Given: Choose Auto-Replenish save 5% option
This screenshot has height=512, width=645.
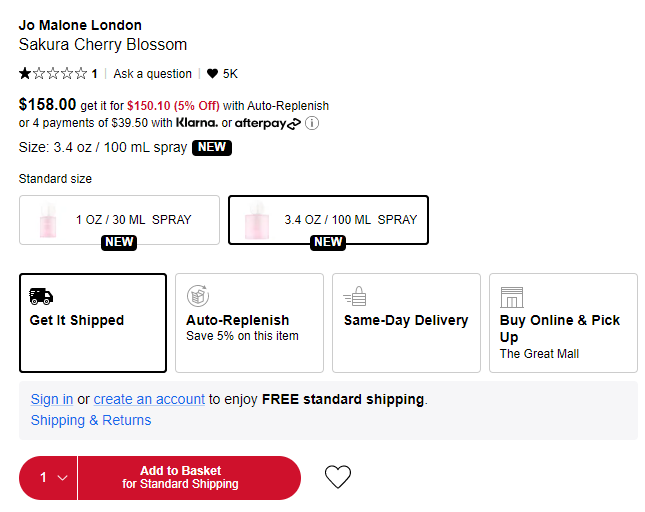Looking at the screenshot, I should coord(249,322).
